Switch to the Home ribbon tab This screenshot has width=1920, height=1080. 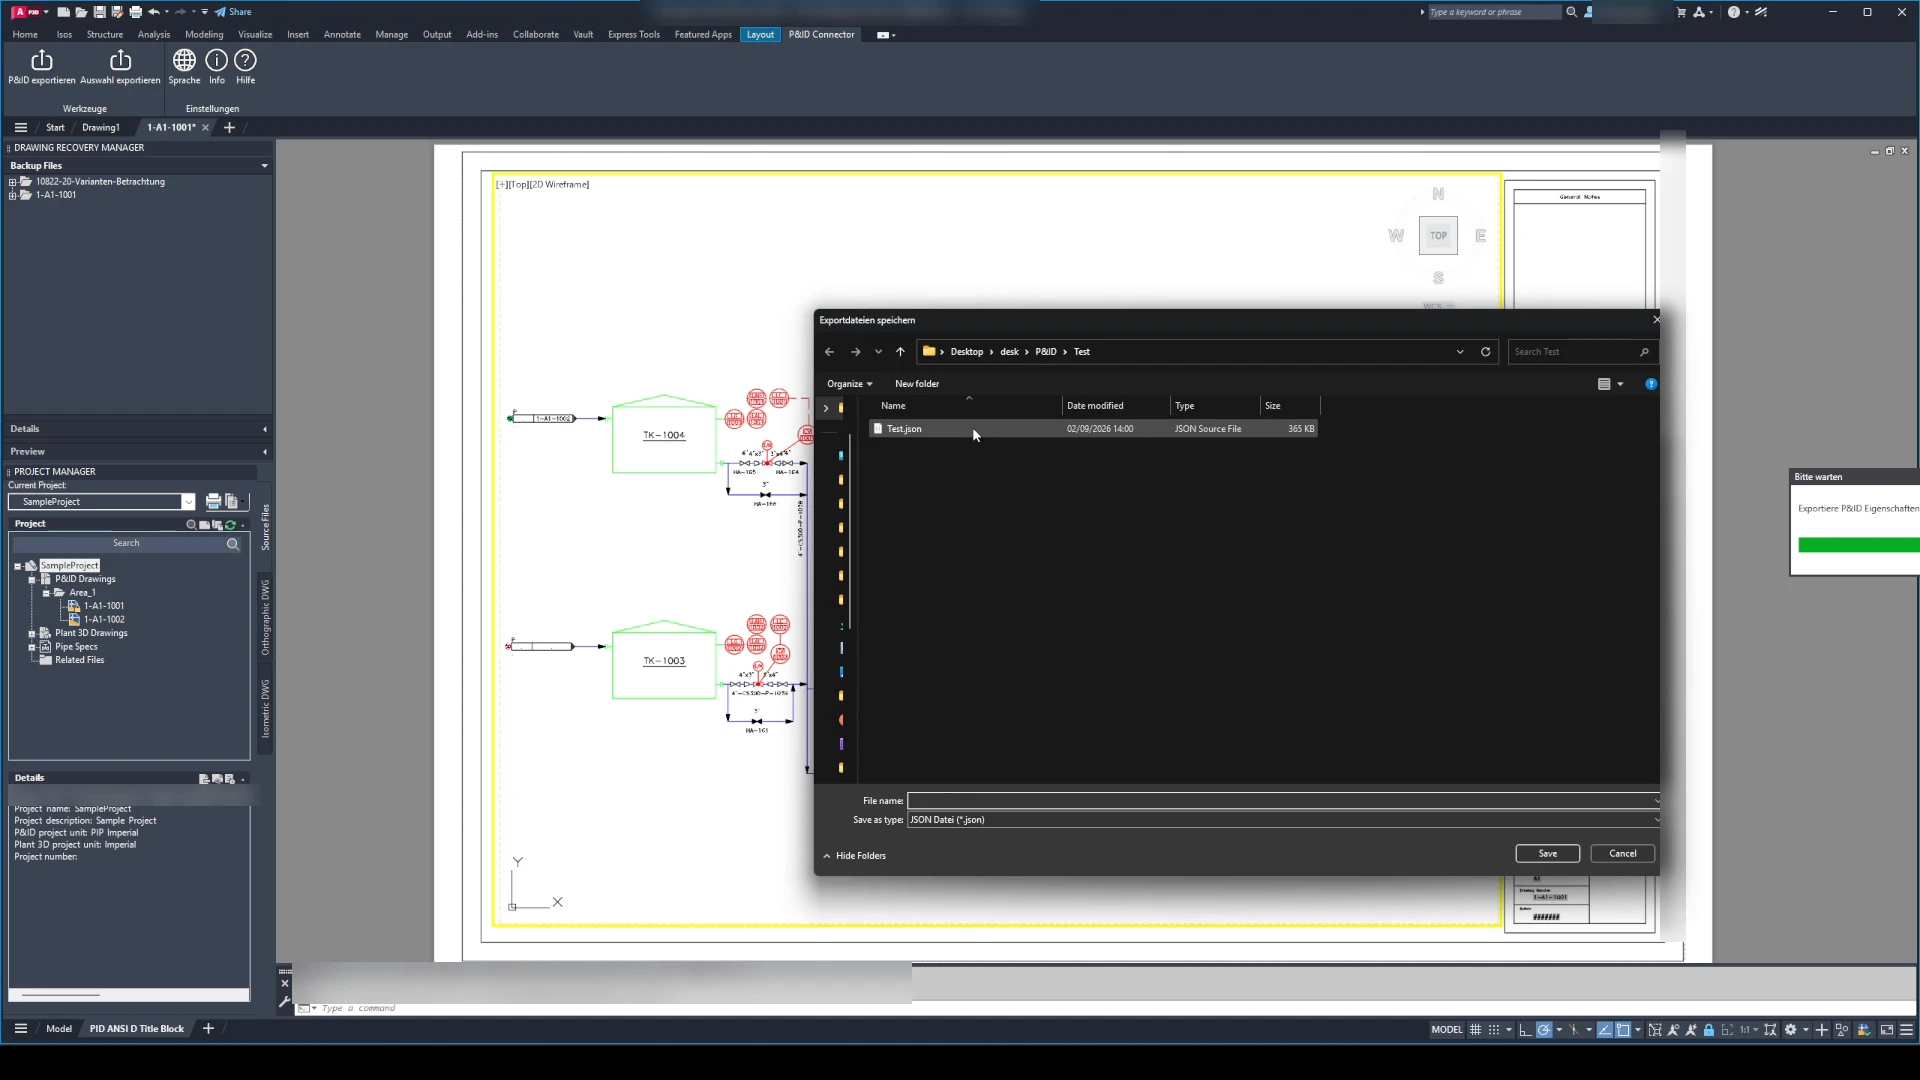point(25,35)
